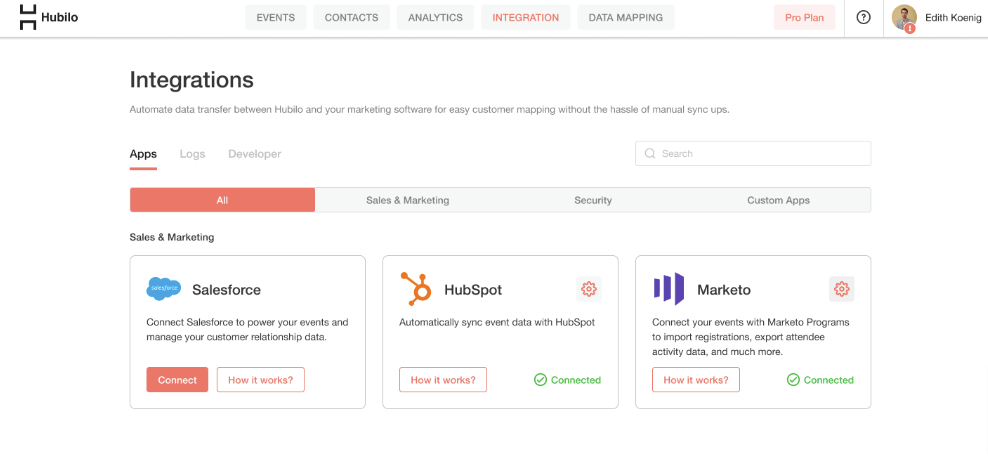Screen dimensions: 988x474
Task: Open the help question mark icon
Action: click(863, 18)
